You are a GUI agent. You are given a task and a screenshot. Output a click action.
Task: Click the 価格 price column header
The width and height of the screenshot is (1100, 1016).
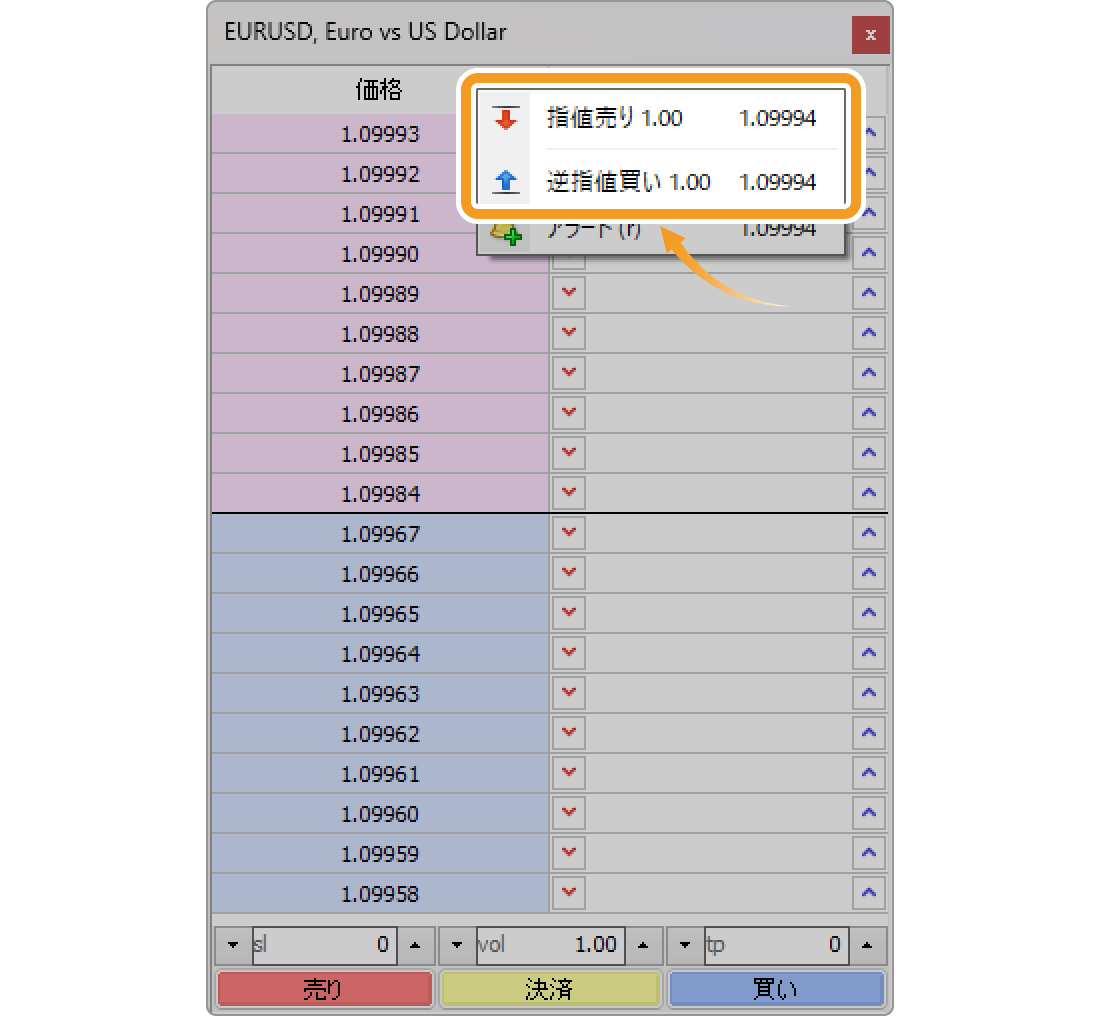380,90
